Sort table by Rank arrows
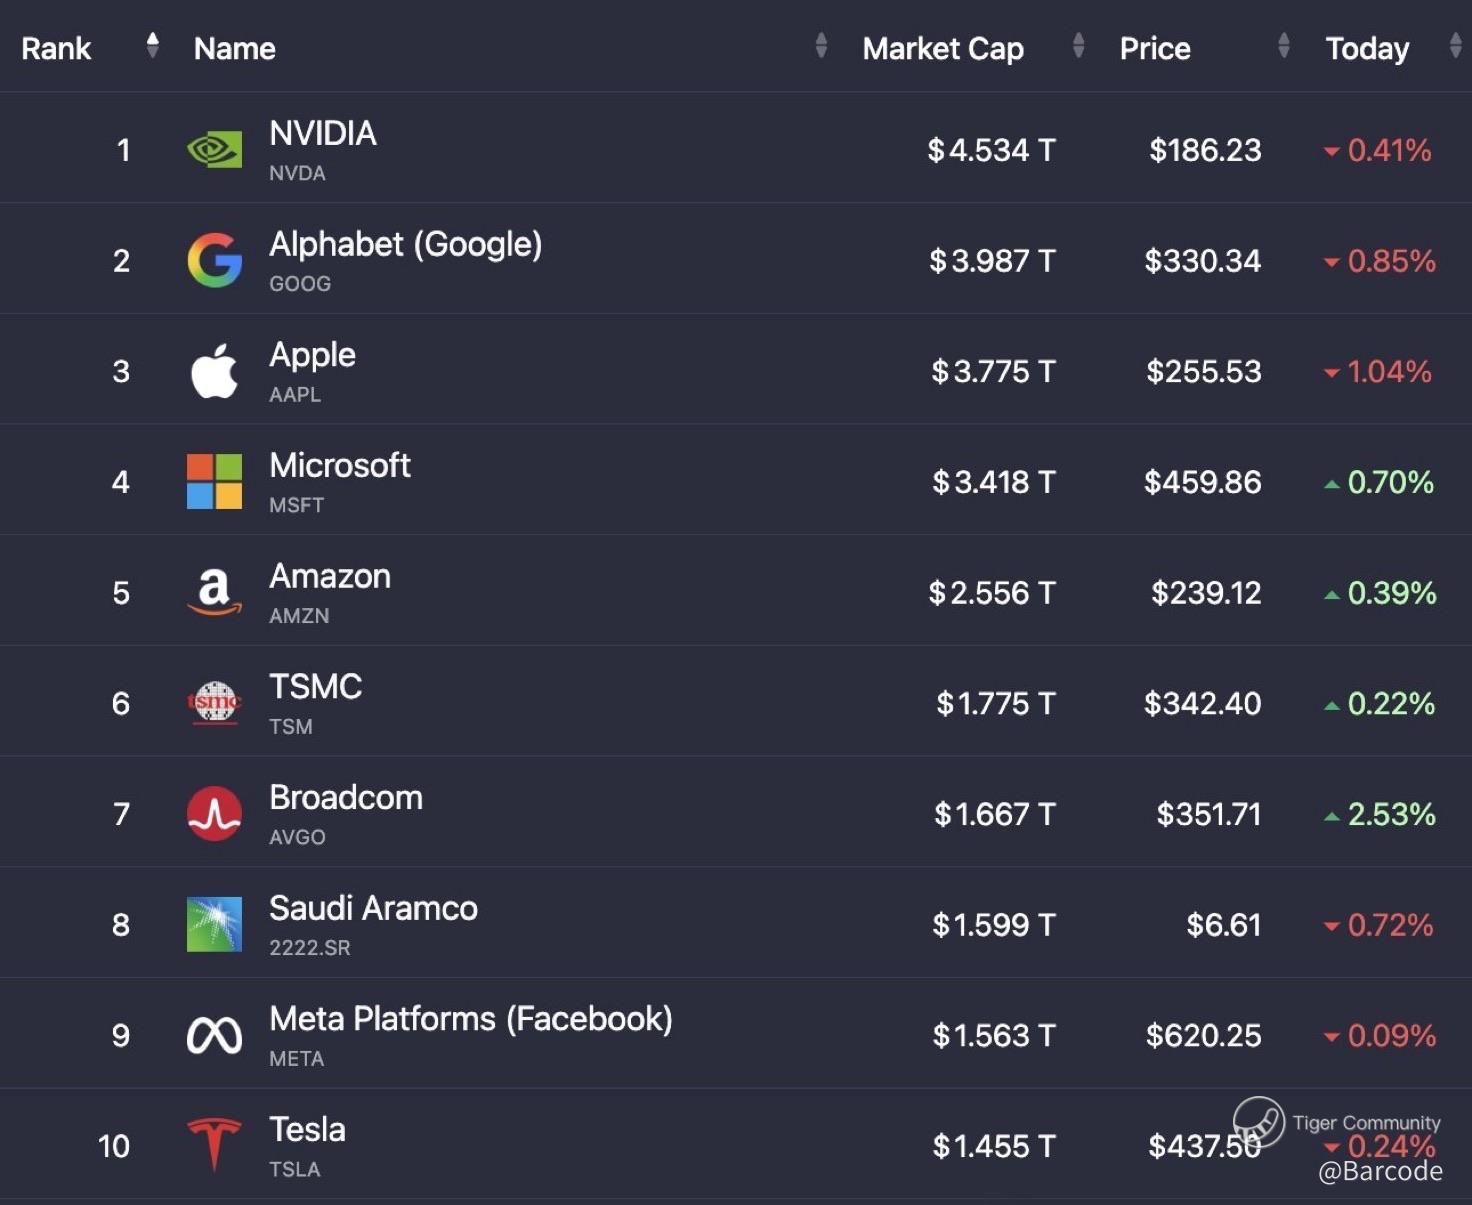This screenshot has width=1472, height=1205. pos(152,46)
